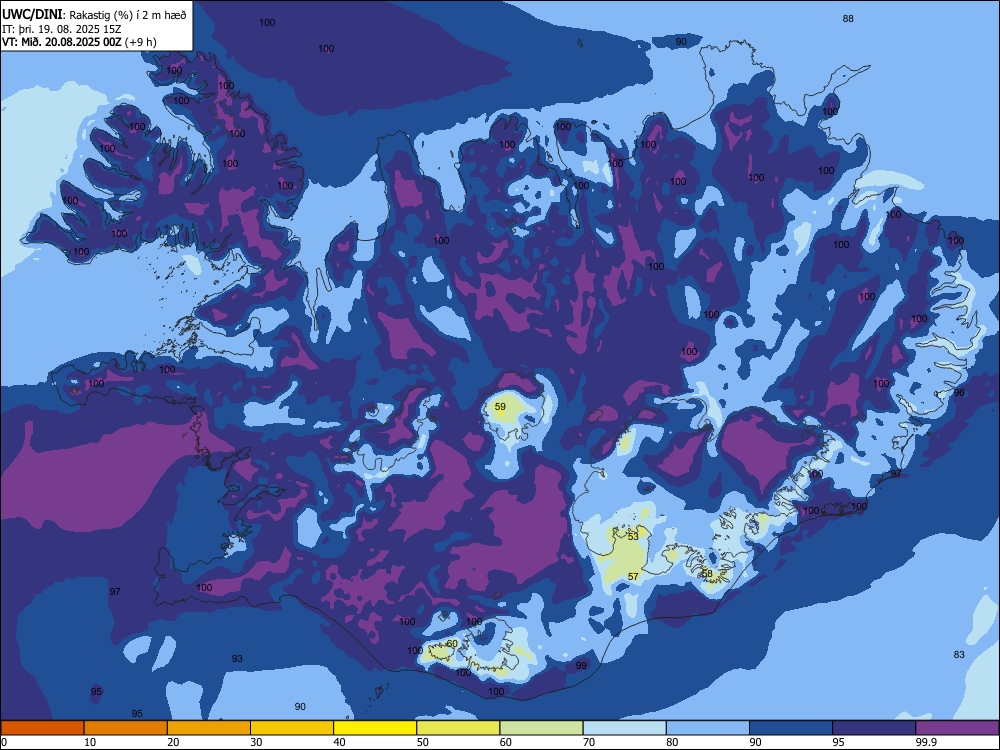Image resolution: width=1000 pixels, height=750 pixels.
Task: Click the '96' value on east coast
Action: coord(959,393)
